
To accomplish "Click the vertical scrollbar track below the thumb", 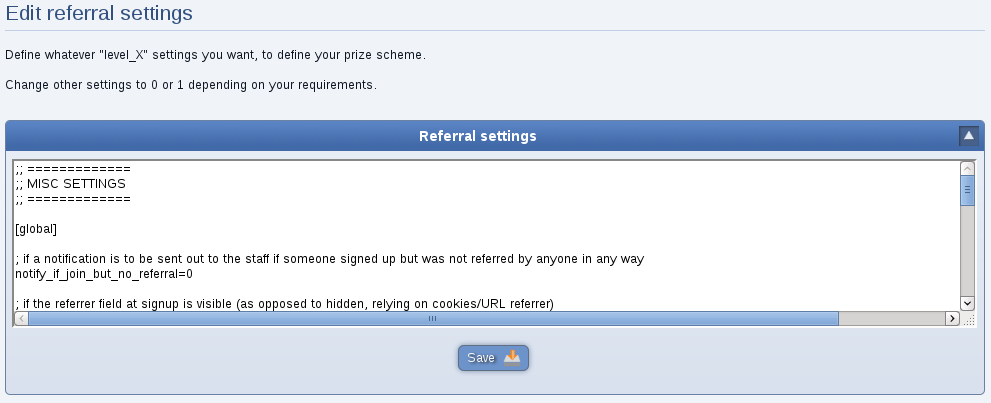I will point(967,250).
